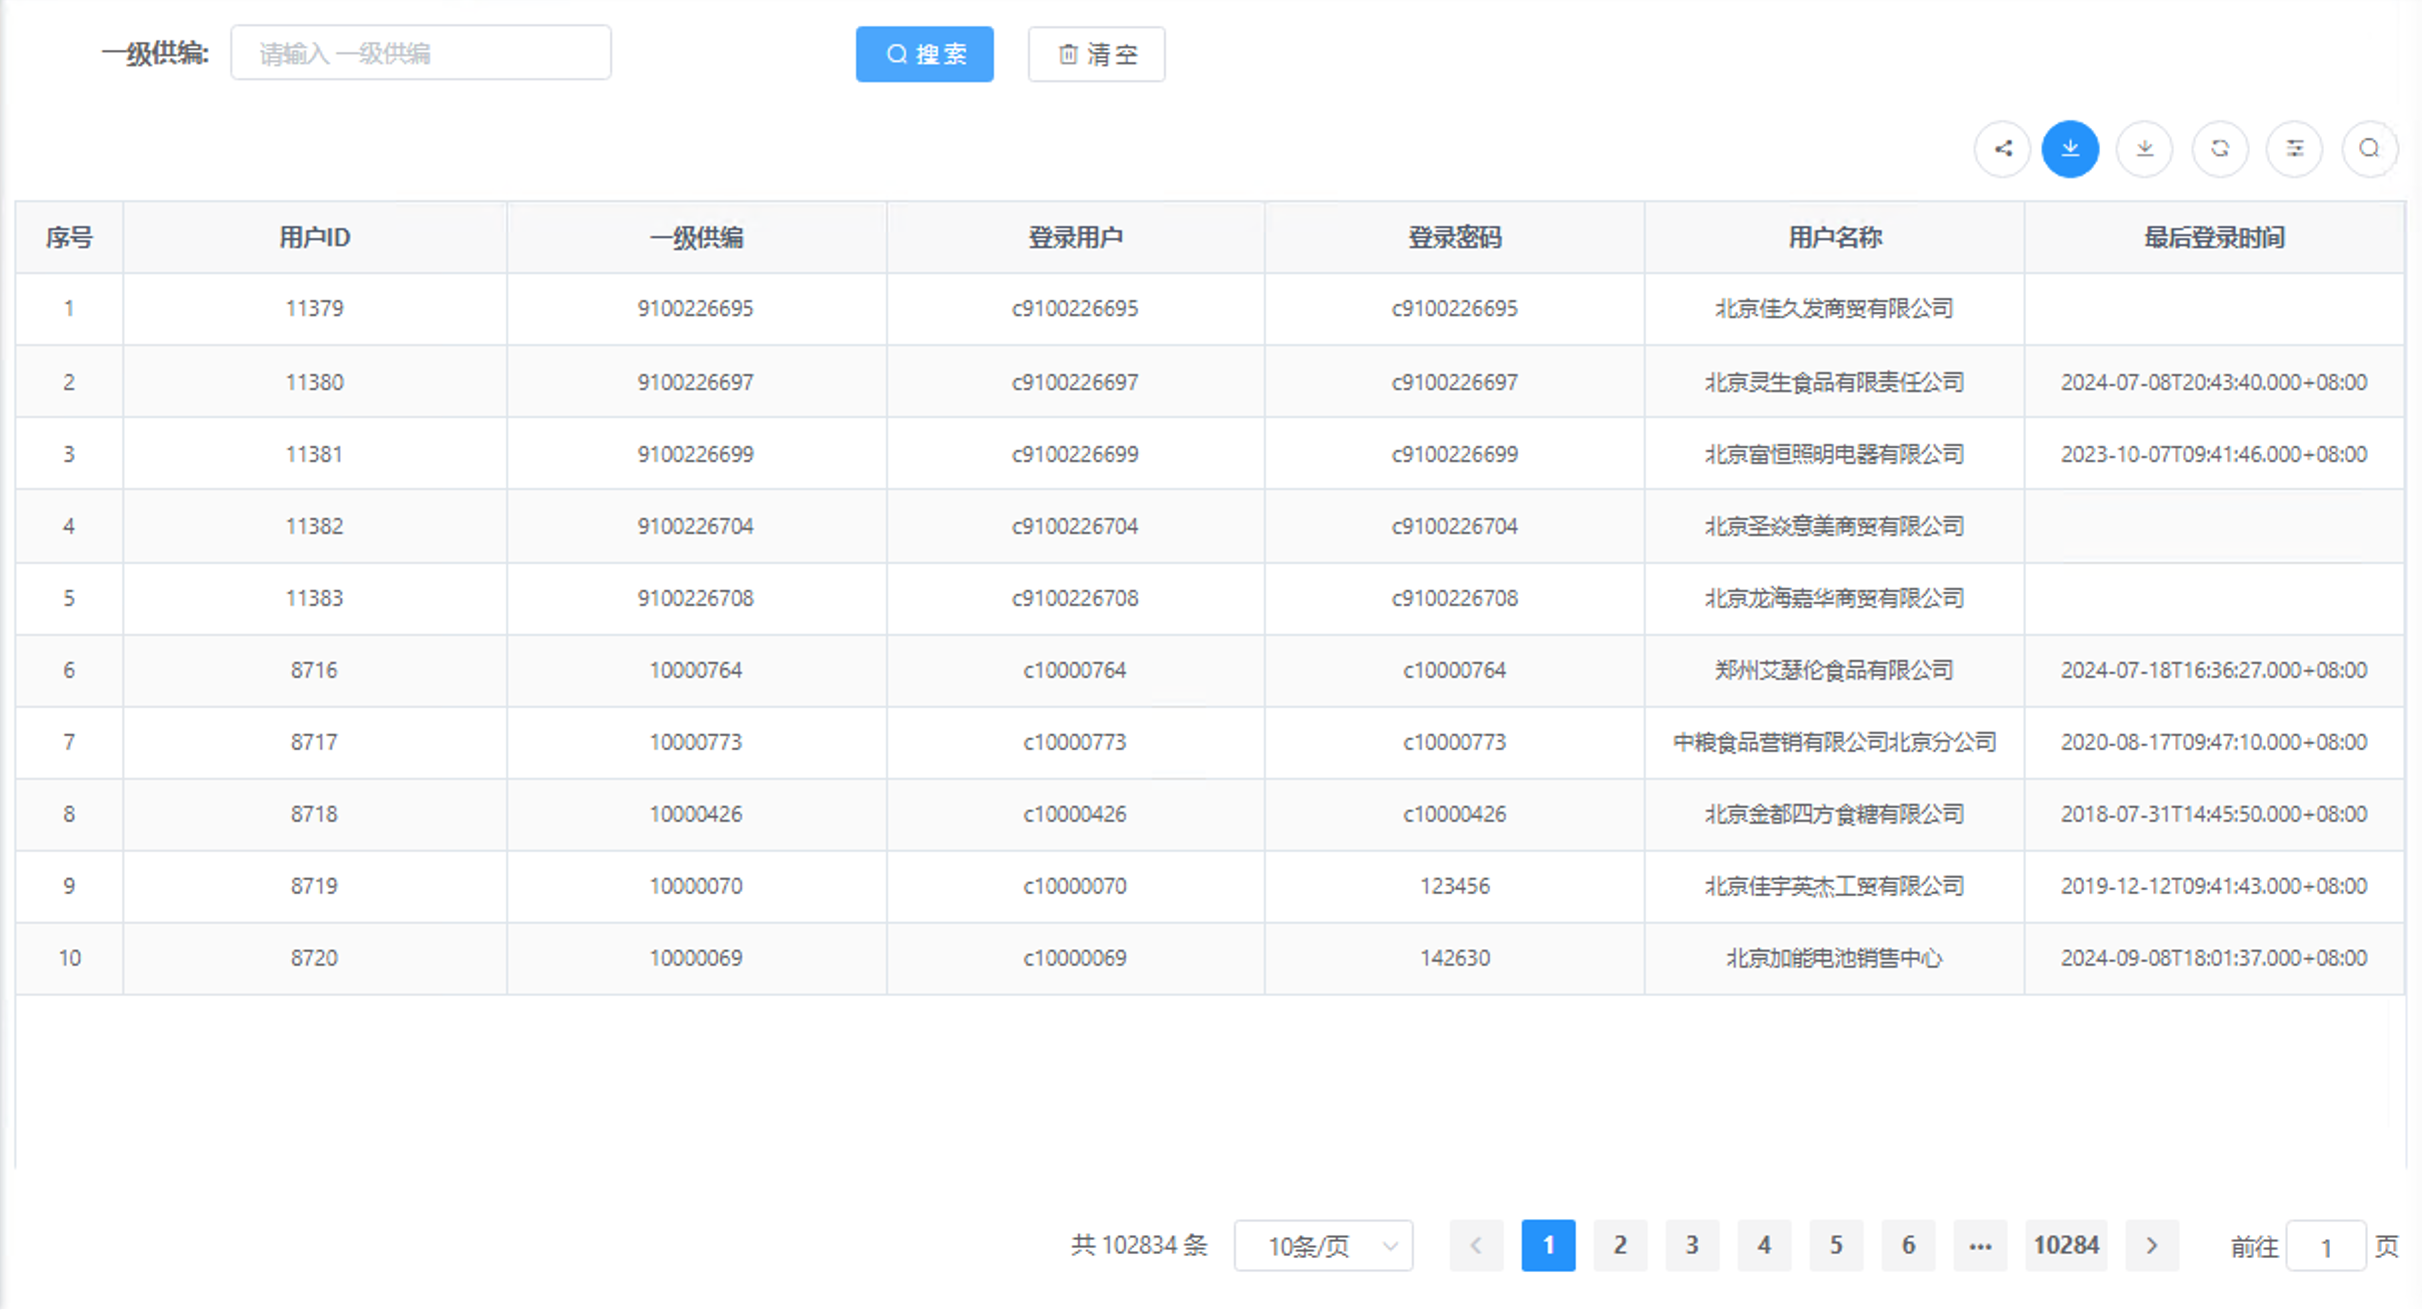Refresh the table with the reload icon
This screenshot has width=2422, height=1310.
[2220, 149]
